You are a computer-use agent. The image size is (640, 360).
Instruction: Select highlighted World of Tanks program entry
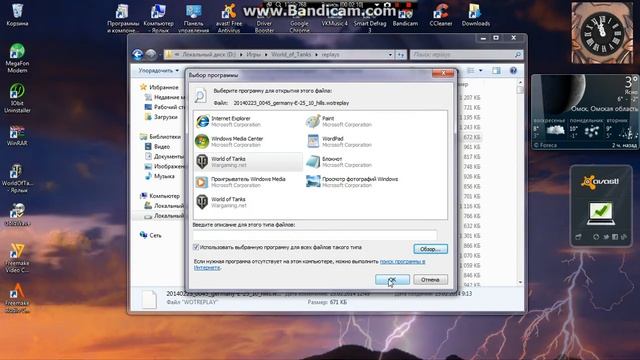coord(248,162)
